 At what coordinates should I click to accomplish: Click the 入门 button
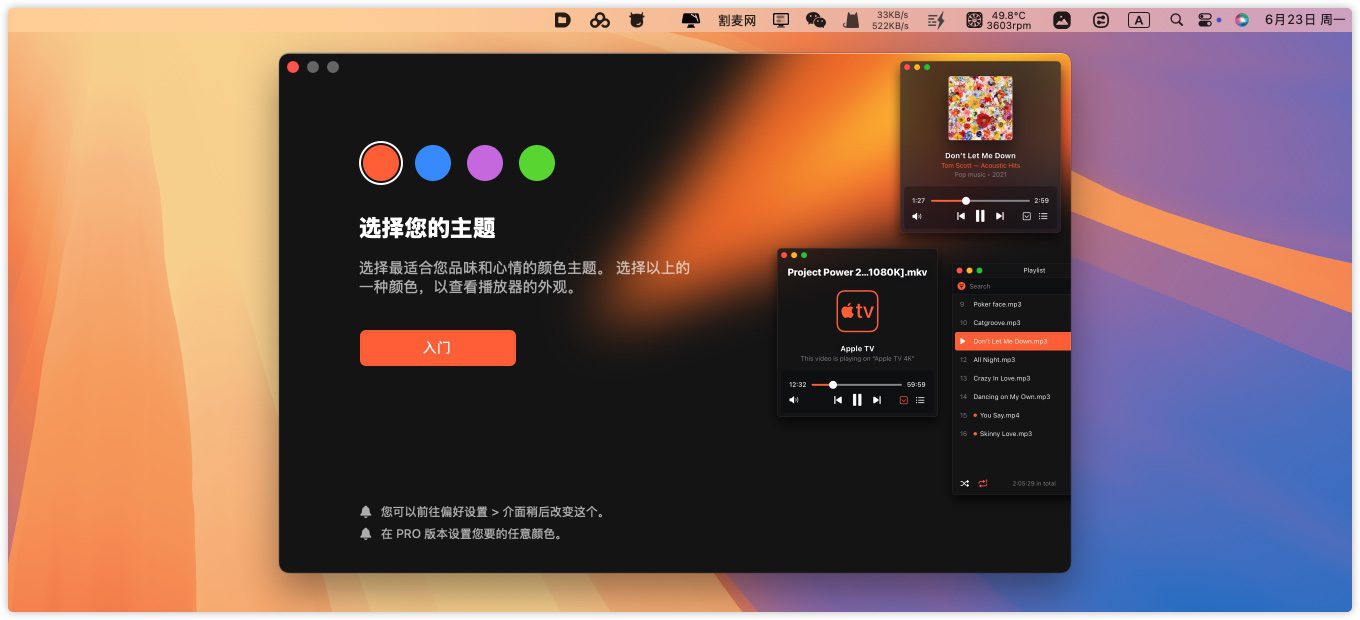click(437, 348)
